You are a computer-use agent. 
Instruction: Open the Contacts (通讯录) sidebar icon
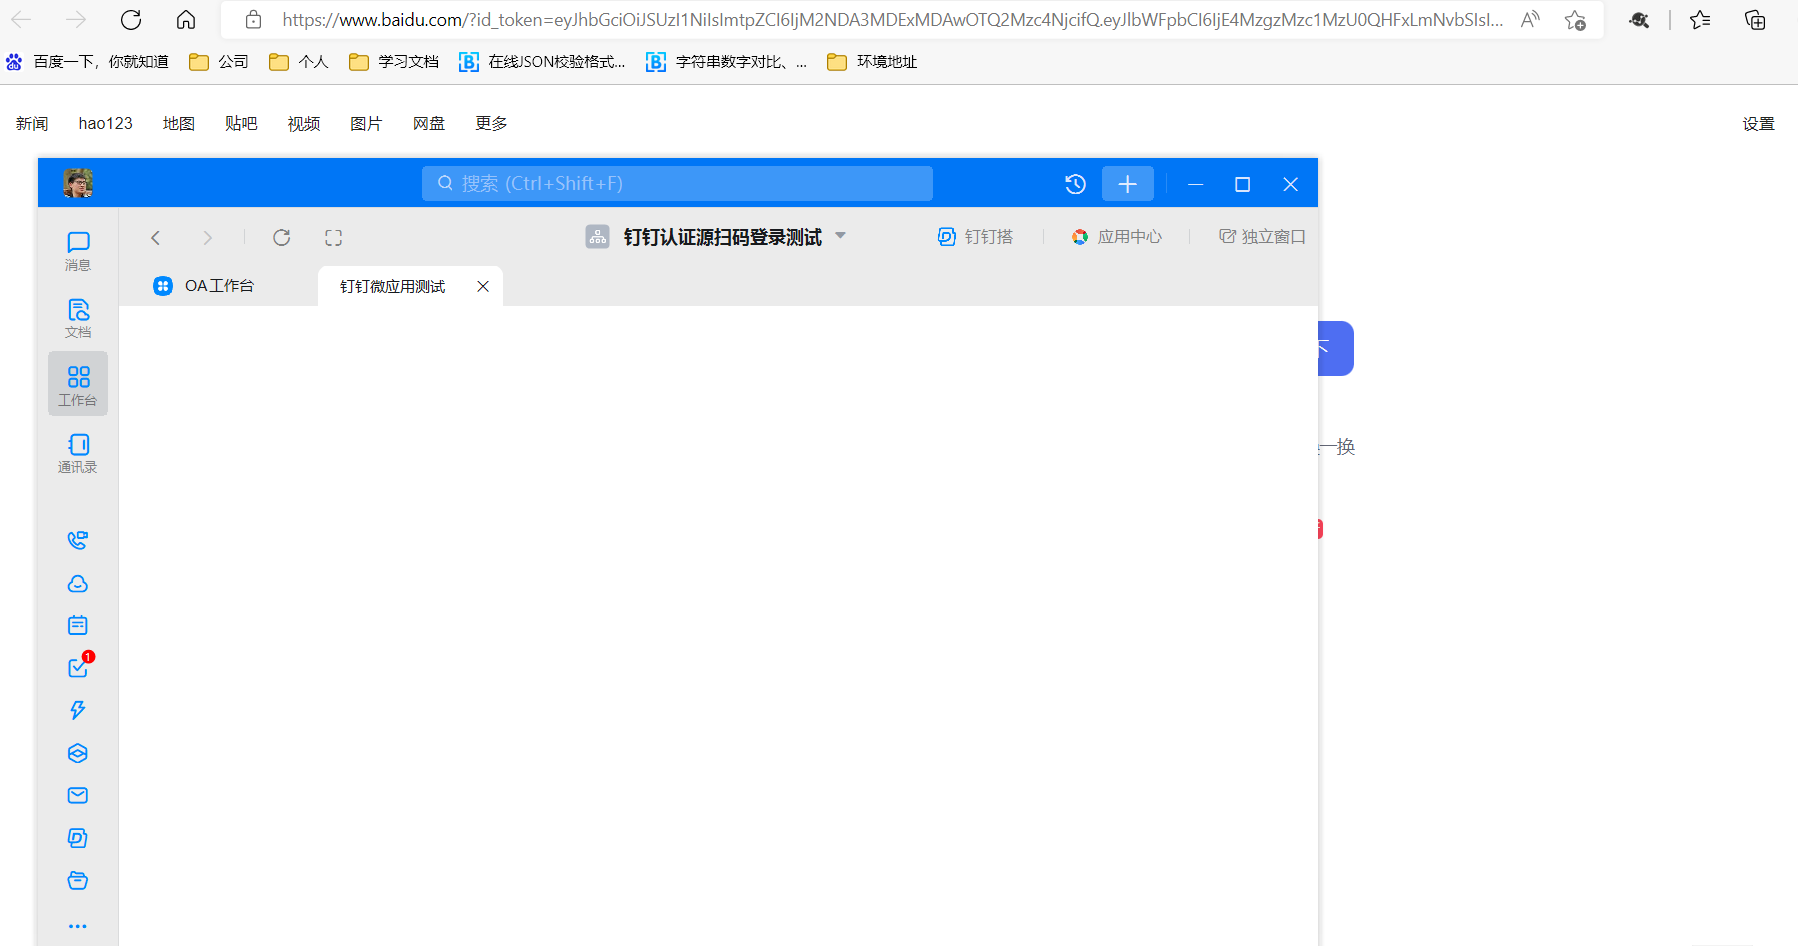78,452
